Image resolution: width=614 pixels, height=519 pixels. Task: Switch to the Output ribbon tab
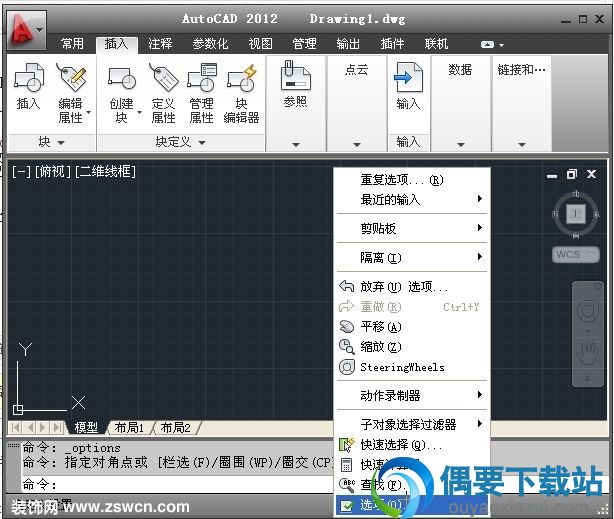click(348, 43)
